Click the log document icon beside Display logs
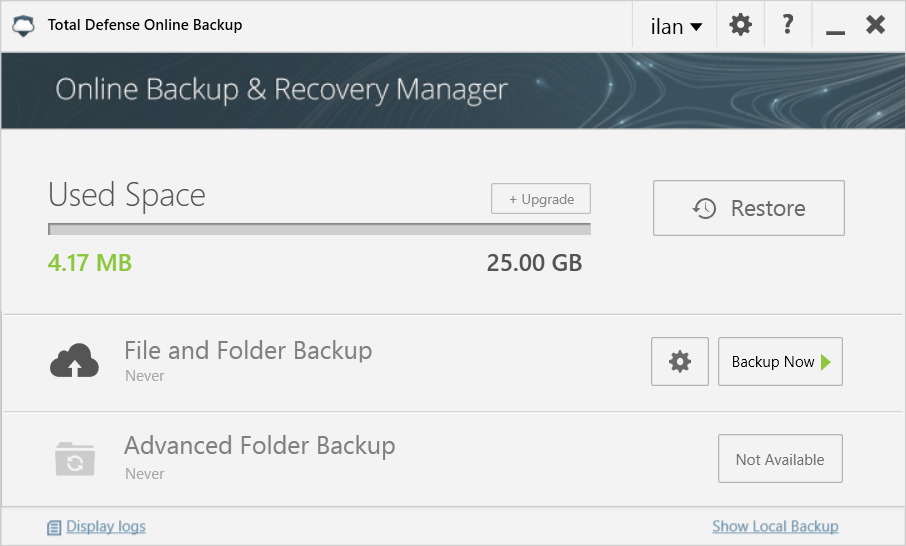 coord(54,527)
